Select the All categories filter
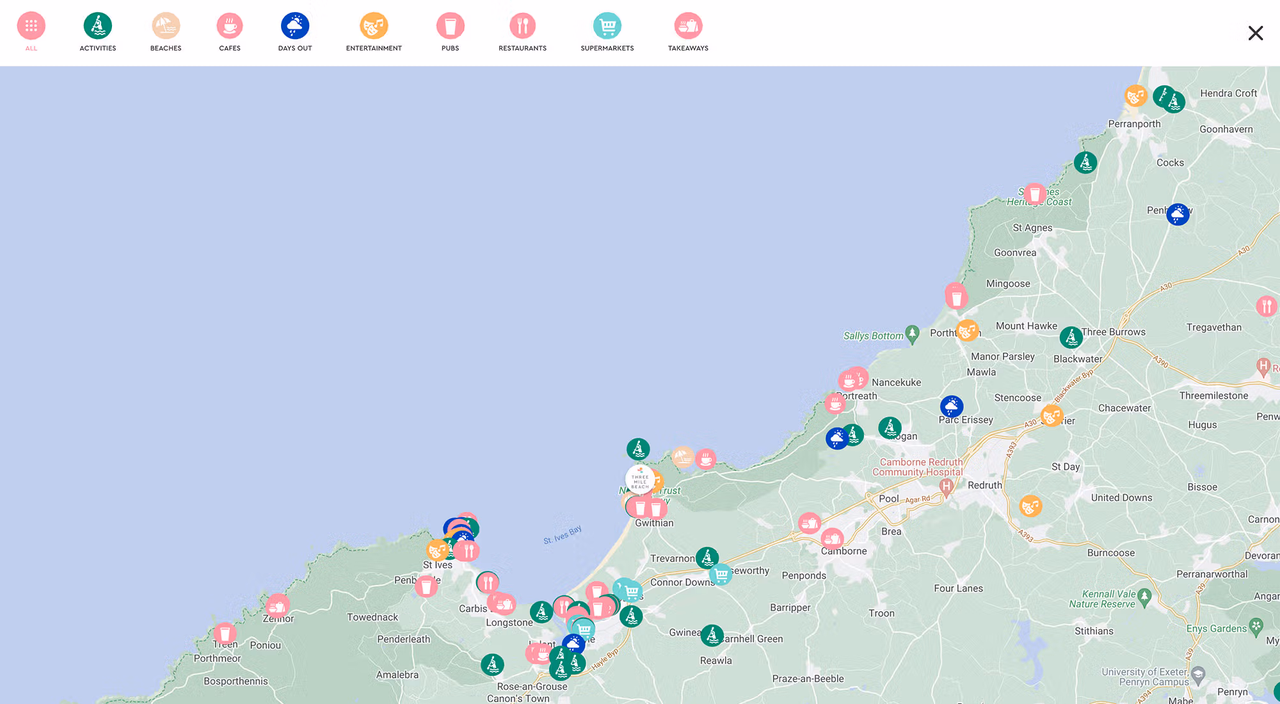The height and width of the screenshot is (704, 1280). coord(31,27)
